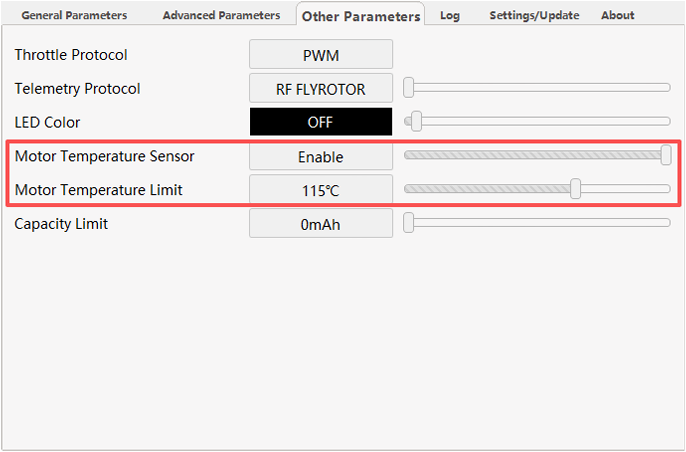The height and width of the screenshot is (452, 686).
Task: Click the black LED Color OFF swatch
Action: (x=320, y=122)
